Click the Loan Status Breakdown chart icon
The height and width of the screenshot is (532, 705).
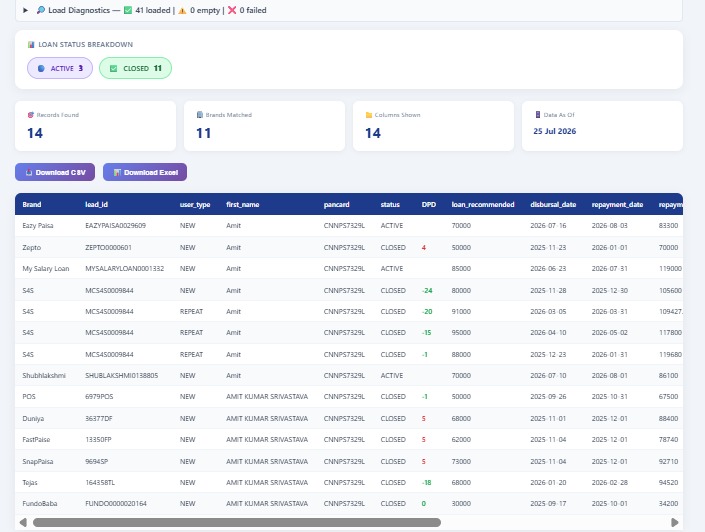[x=31, y=45]
